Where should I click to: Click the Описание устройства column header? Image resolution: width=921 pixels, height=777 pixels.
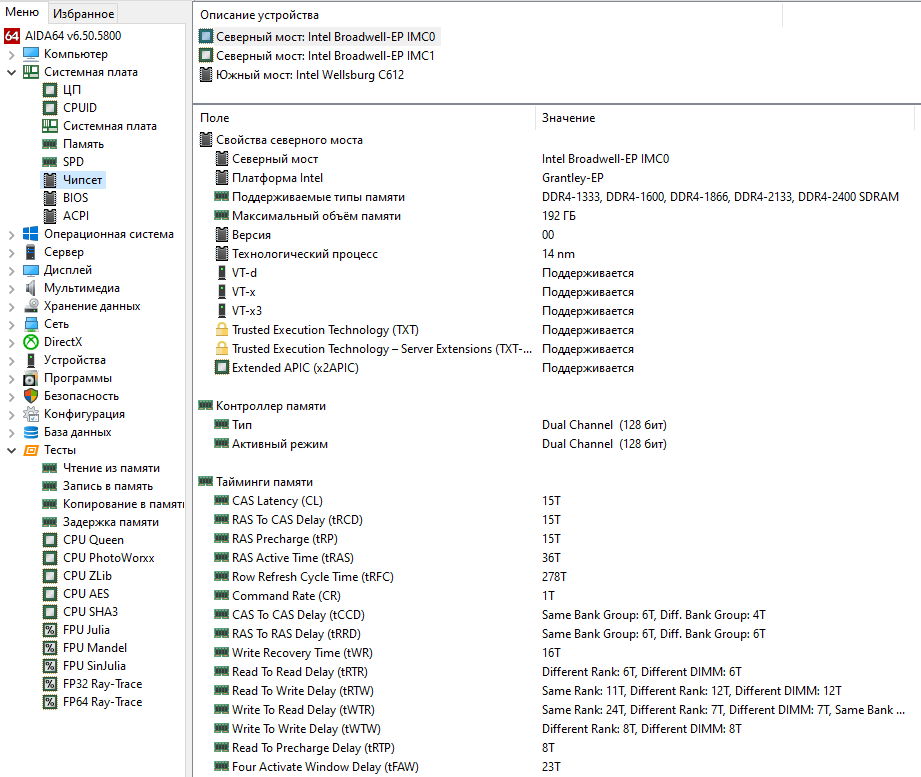[x=488, y=15]
